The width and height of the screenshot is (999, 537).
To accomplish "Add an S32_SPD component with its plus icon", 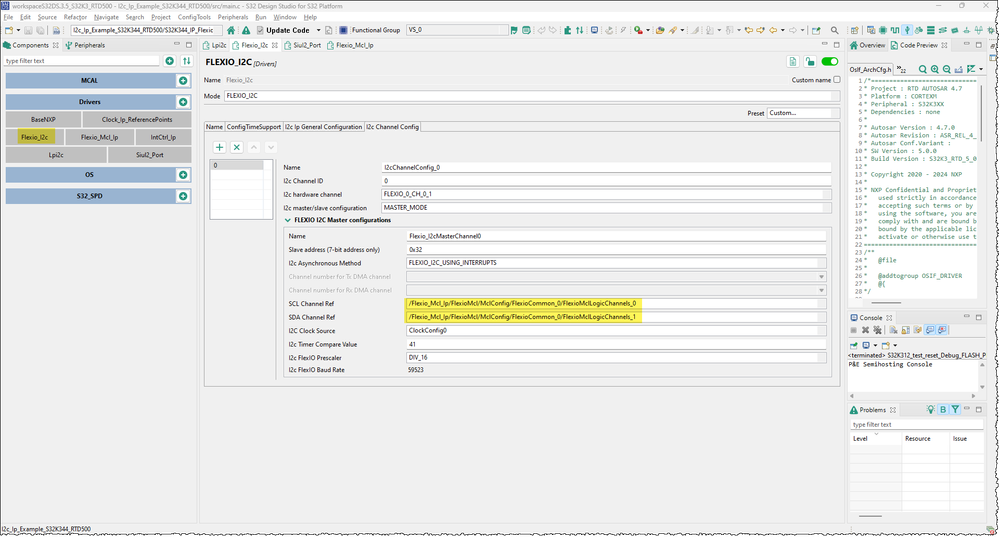I will pos(183,196).
